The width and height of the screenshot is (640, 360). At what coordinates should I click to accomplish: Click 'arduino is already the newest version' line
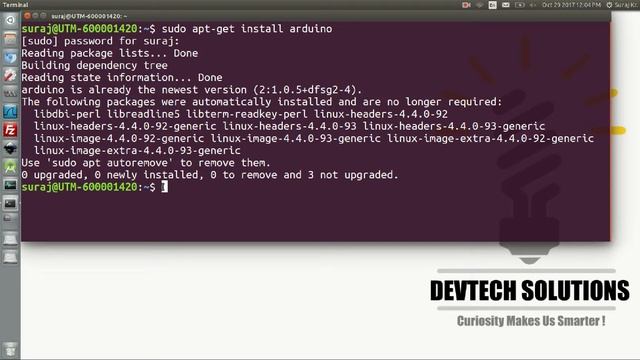pyautogui.click(x=192, y=89)
